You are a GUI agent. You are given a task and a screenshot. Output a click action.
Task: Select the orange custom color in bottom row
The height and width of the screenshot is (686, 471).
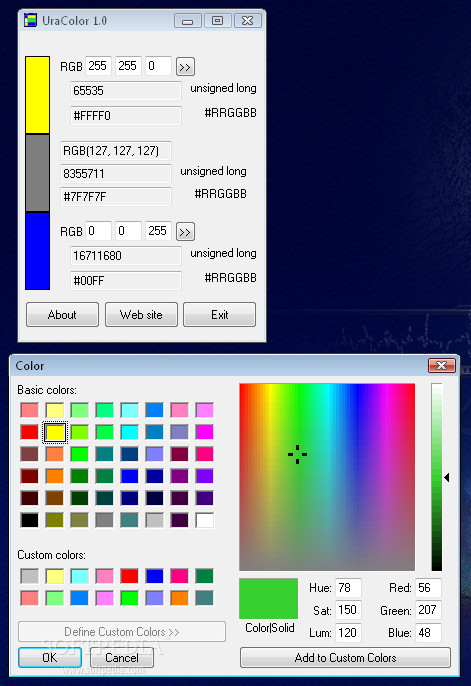[x=180, y=598]
